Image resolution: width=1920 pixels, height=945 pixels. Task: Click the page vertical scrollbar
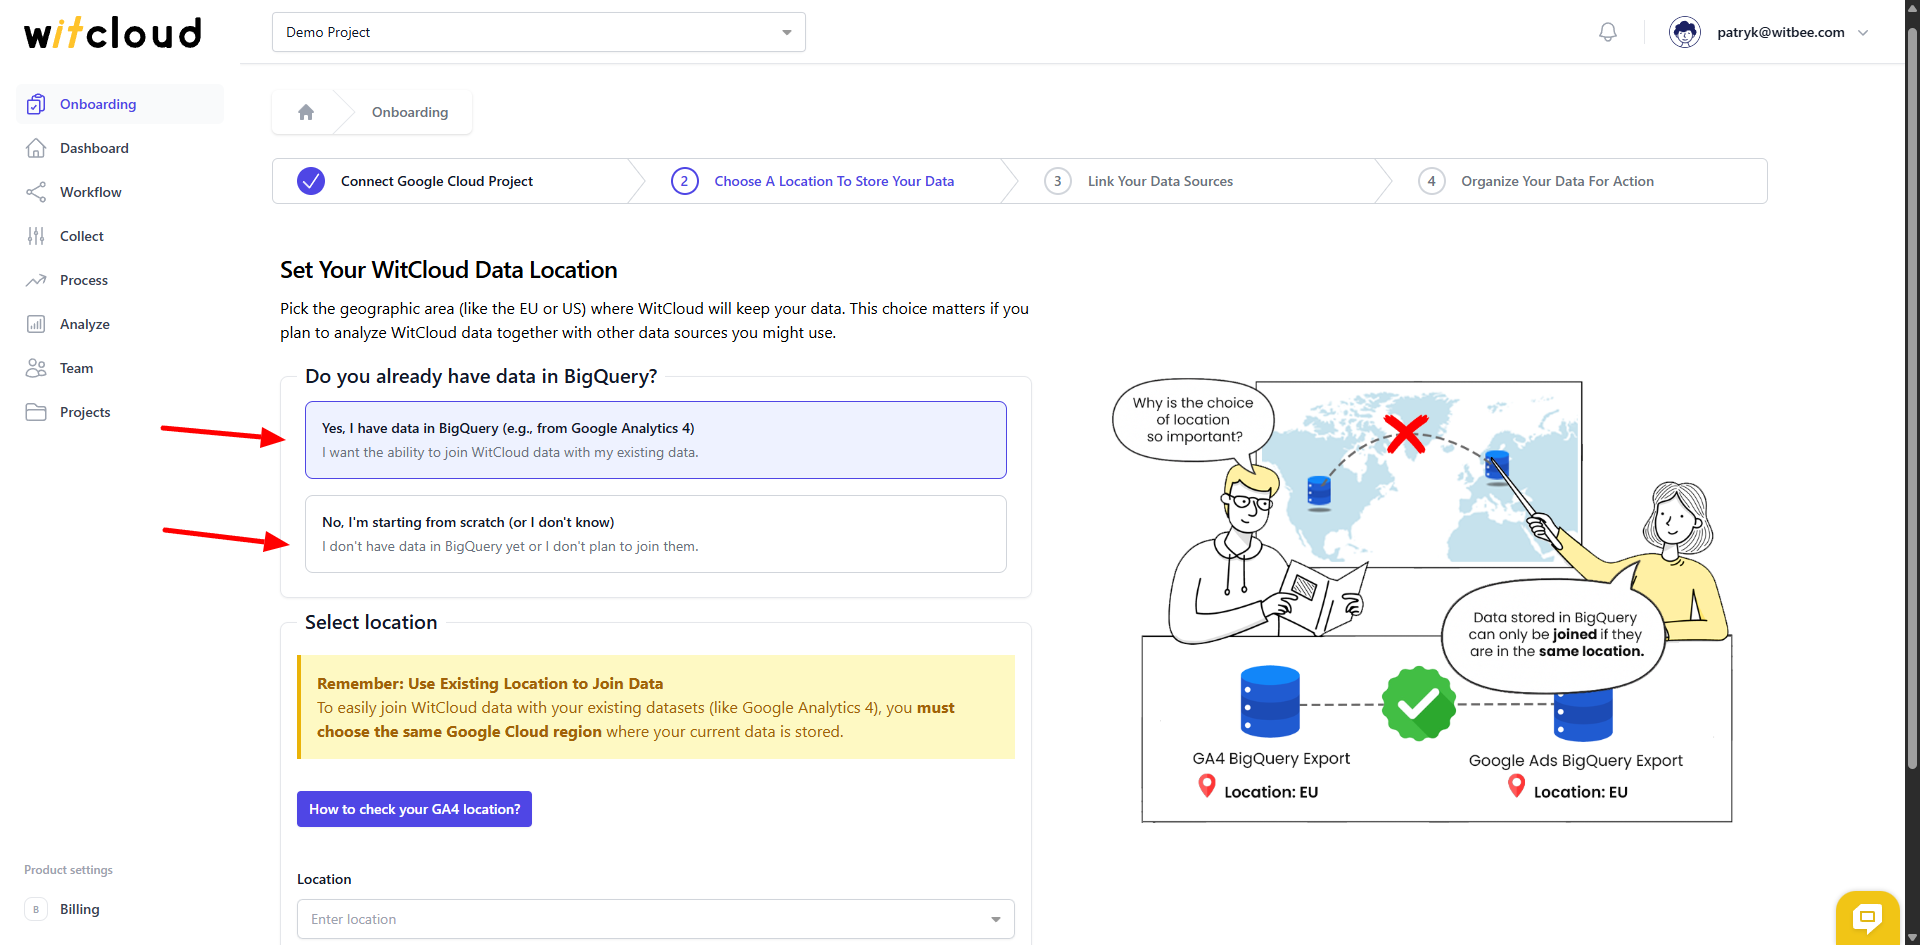click(x=1912, y=400)
